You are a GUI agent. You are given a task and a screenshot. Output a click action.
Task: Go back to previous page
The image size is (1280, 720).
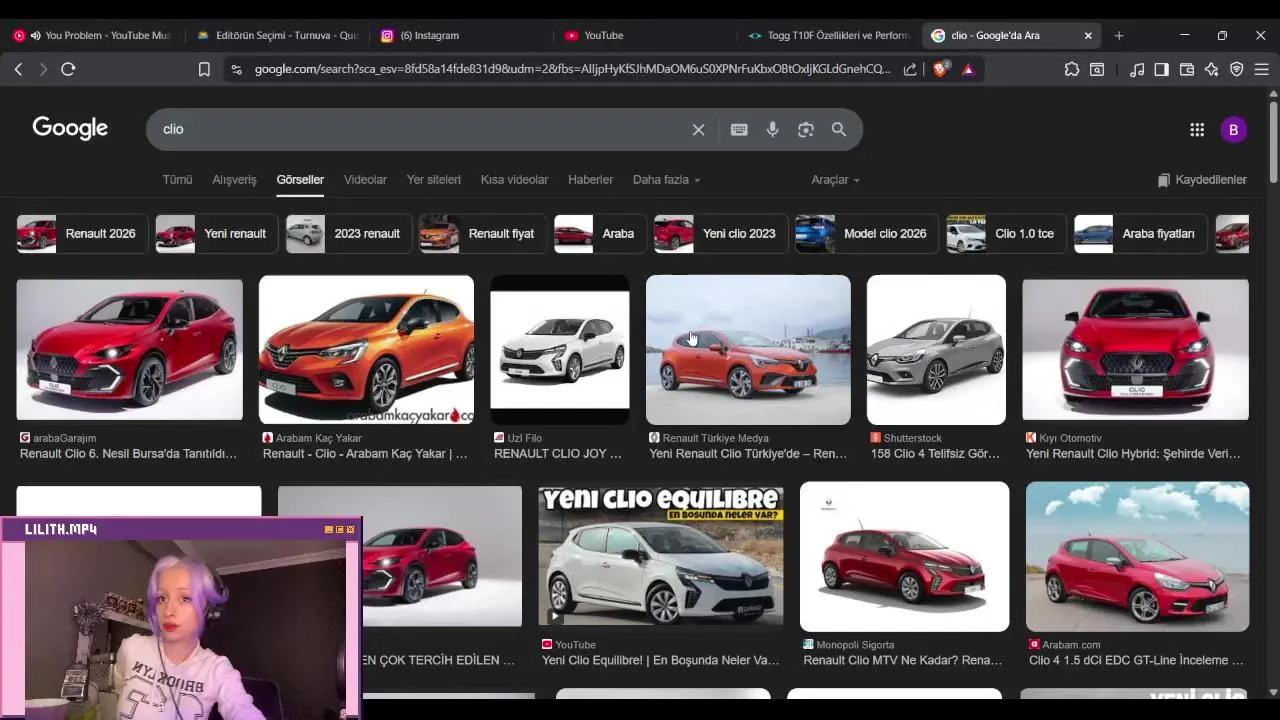click(18, 69)
